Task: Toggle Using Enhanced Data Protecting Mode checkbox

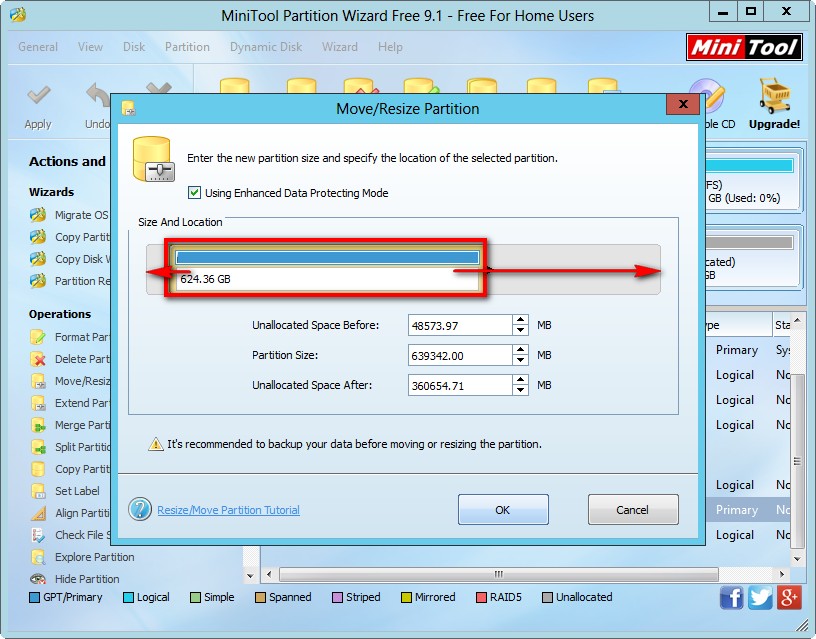Action: 194,193
